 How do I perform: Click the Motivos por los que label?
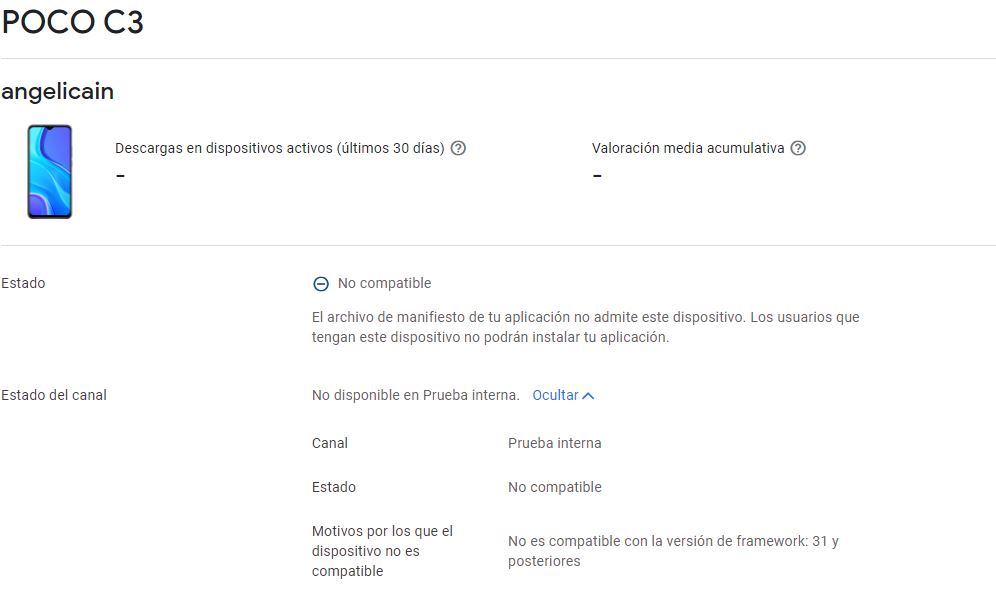coord(382,551)
